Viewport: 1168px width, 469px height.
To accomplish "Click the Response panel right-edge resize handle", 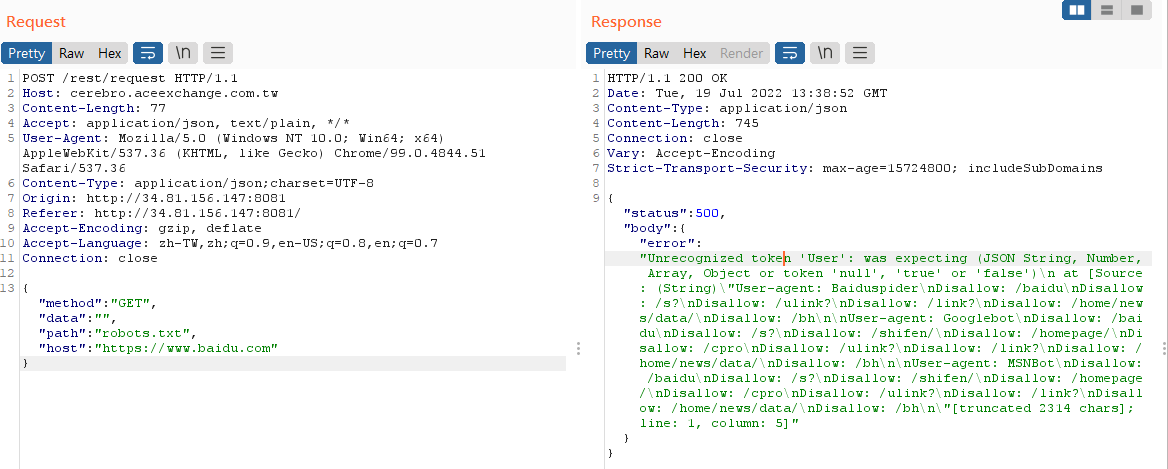I will point(1164,348).
